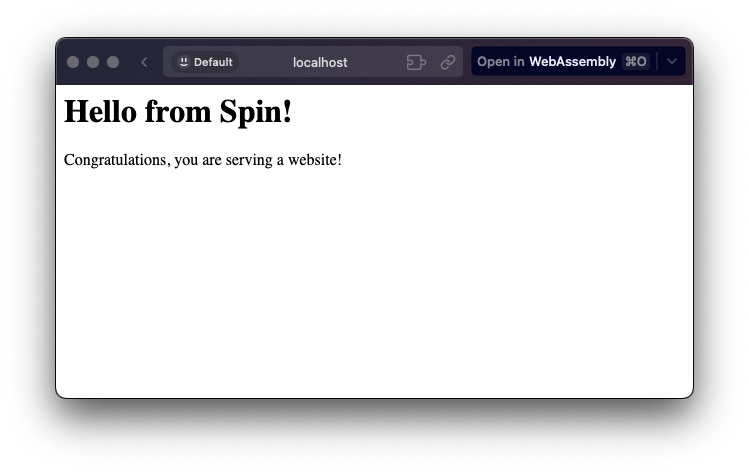Click the Open in WebAssembly button
The height and width of the screenshot is (472, 749).
(564, 62)
